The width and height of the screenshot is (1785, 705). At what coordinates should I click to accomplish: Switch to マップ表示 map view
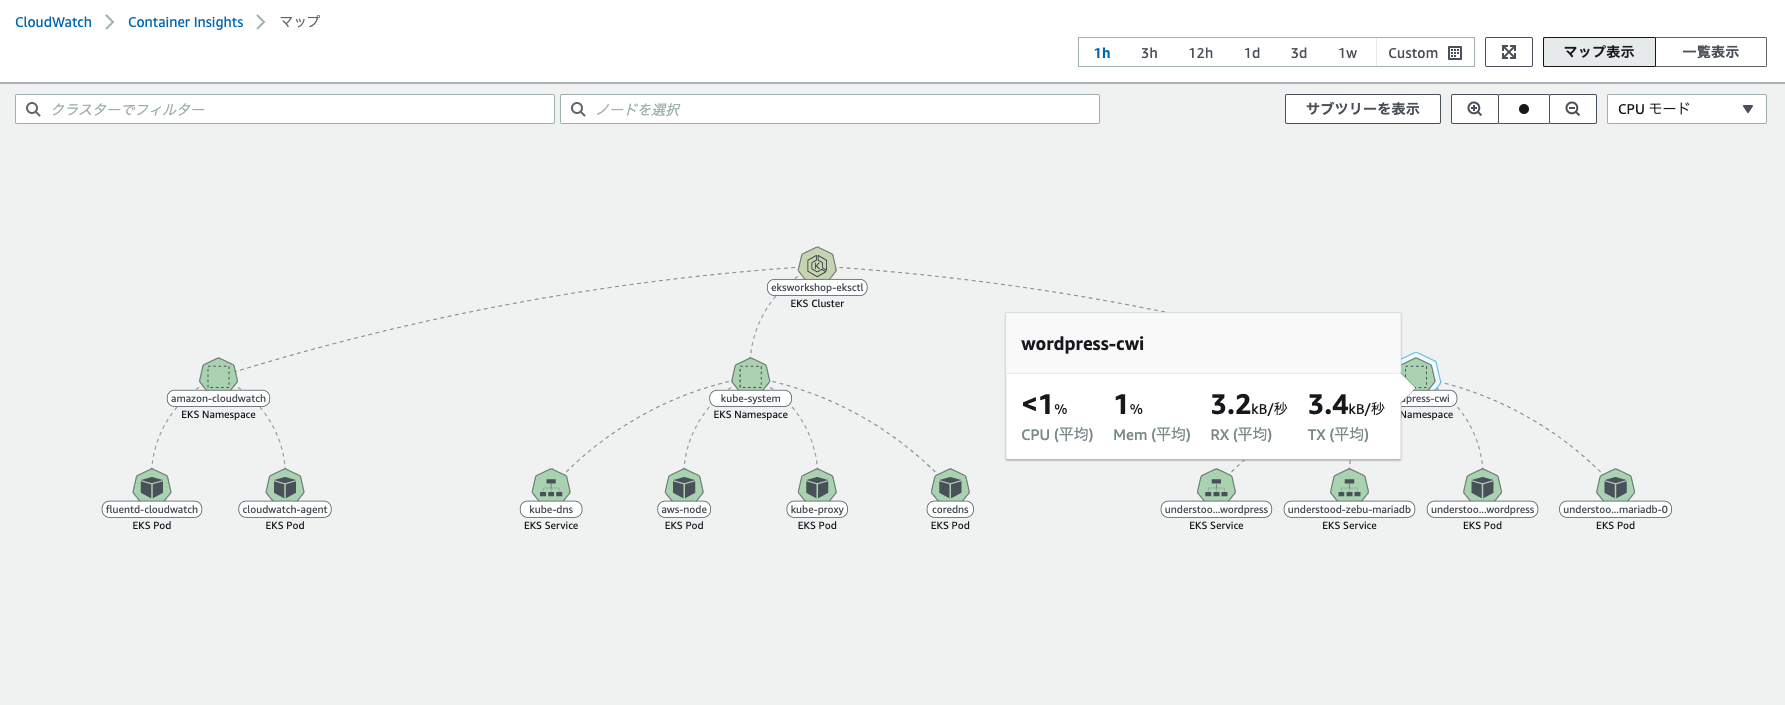(1598, 52)
